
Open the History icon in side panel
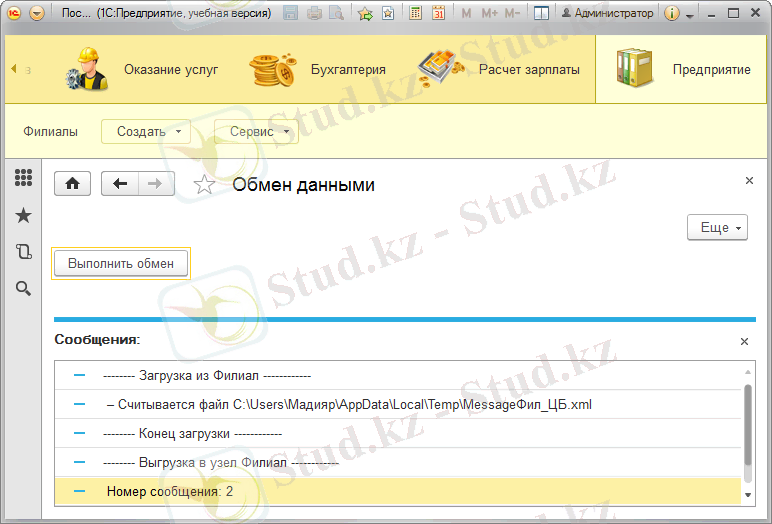(23, 252)
